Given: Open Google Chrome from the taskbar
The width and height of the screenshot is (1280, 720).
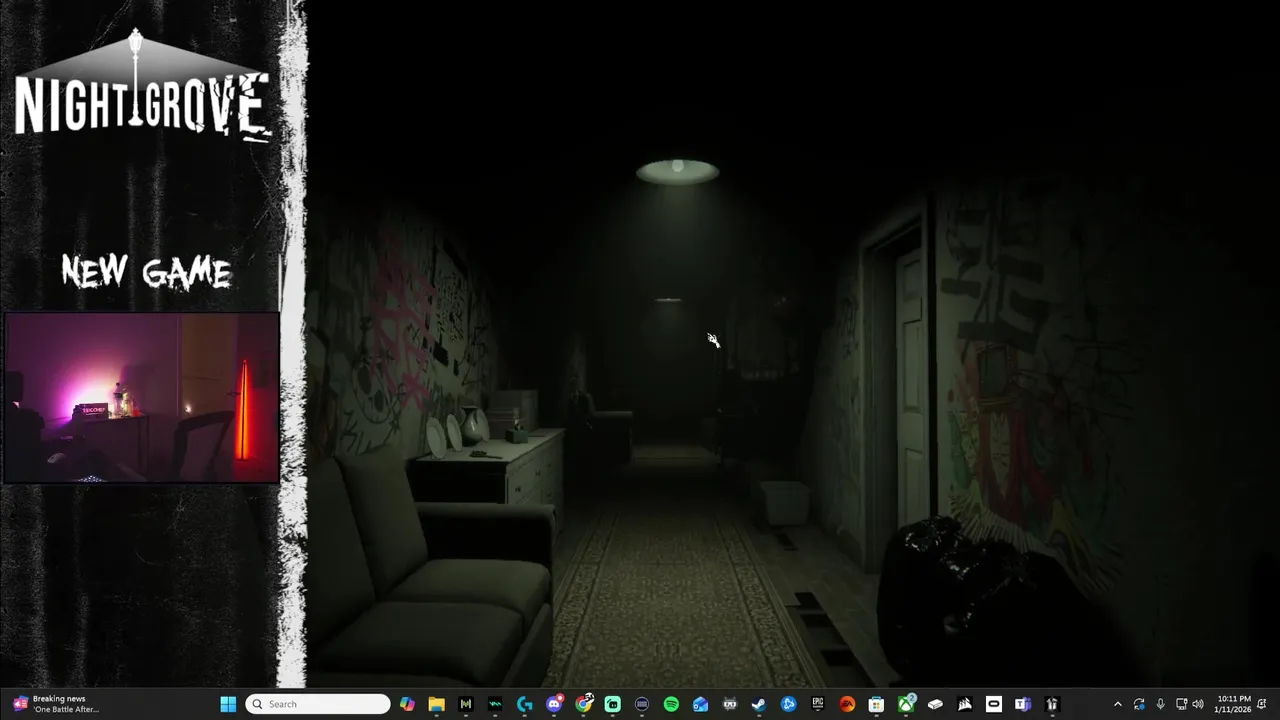Looking at the screenshot, I should click(583, 704).
